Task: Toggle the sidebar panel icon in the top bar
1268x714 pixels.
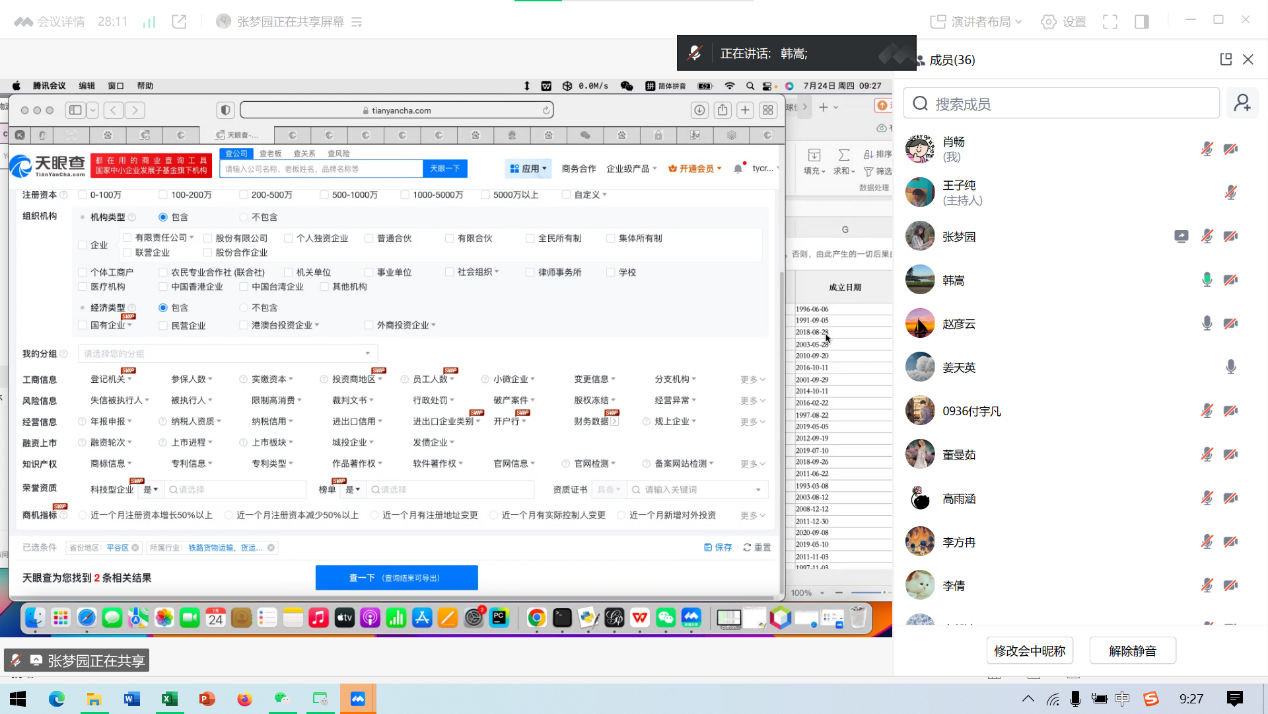Action: [x=1142, y=21]
